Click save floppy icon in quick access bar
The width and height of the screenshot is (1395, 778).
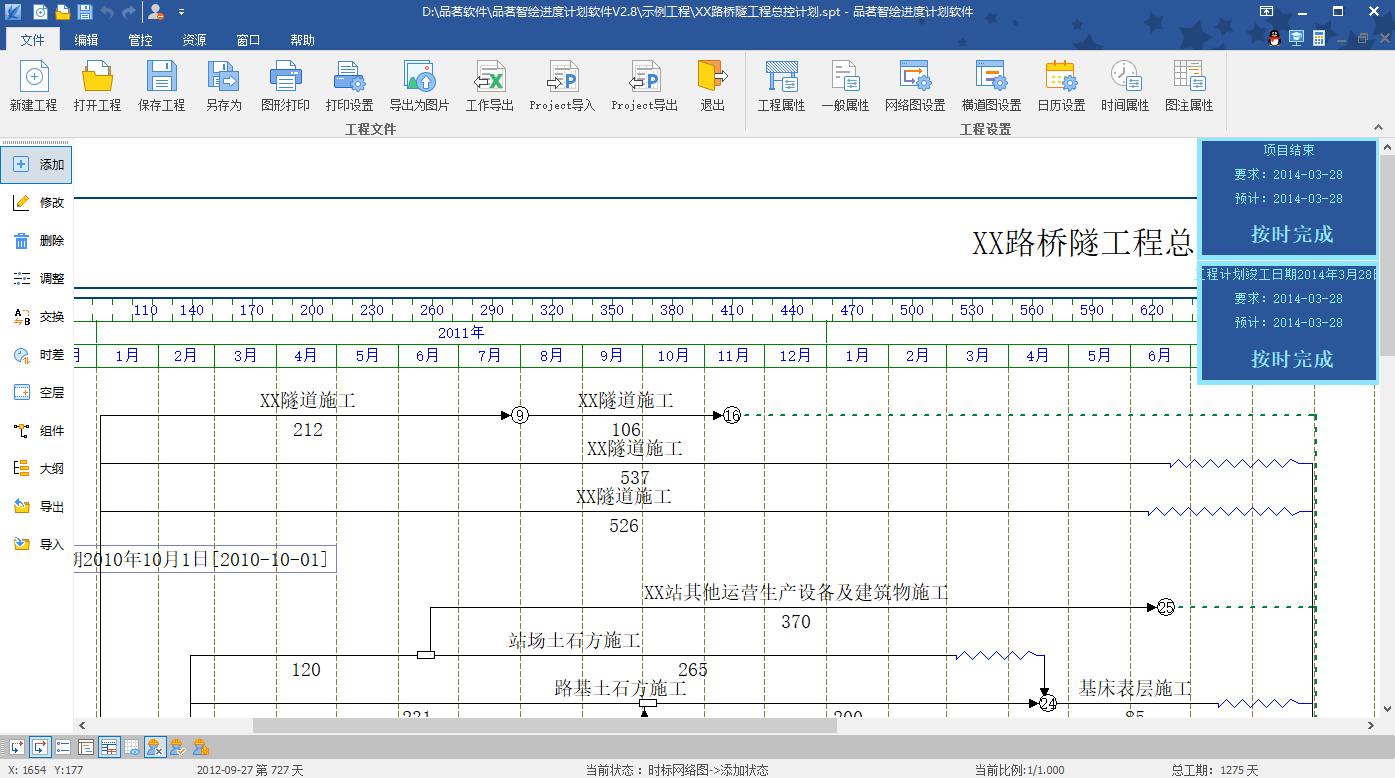[x=85, y=12]
